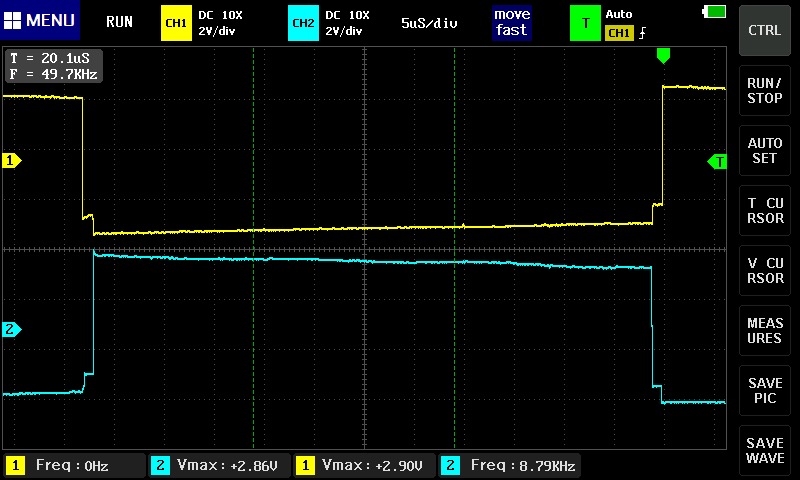Click the green trigger level marker on right edge
The image size is (800, 480).
[x=717, y=161]
